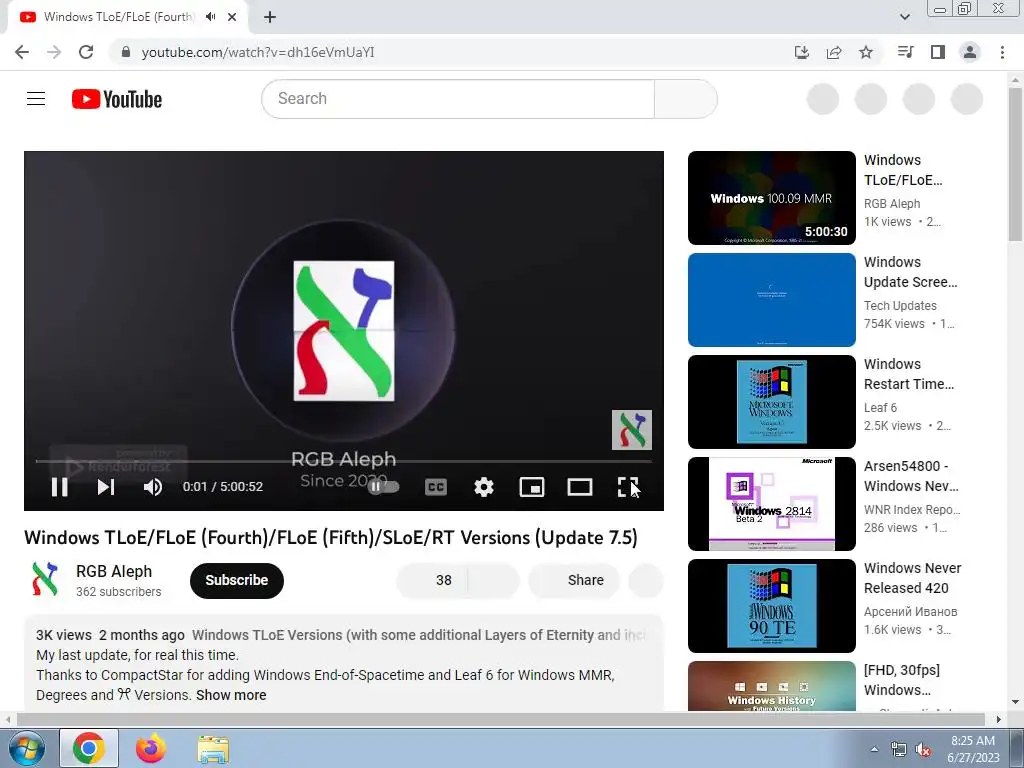Open Windows 100.09 MMR video thumbnail
This screenshot has height=768, width=1024.
click(771, 198)
